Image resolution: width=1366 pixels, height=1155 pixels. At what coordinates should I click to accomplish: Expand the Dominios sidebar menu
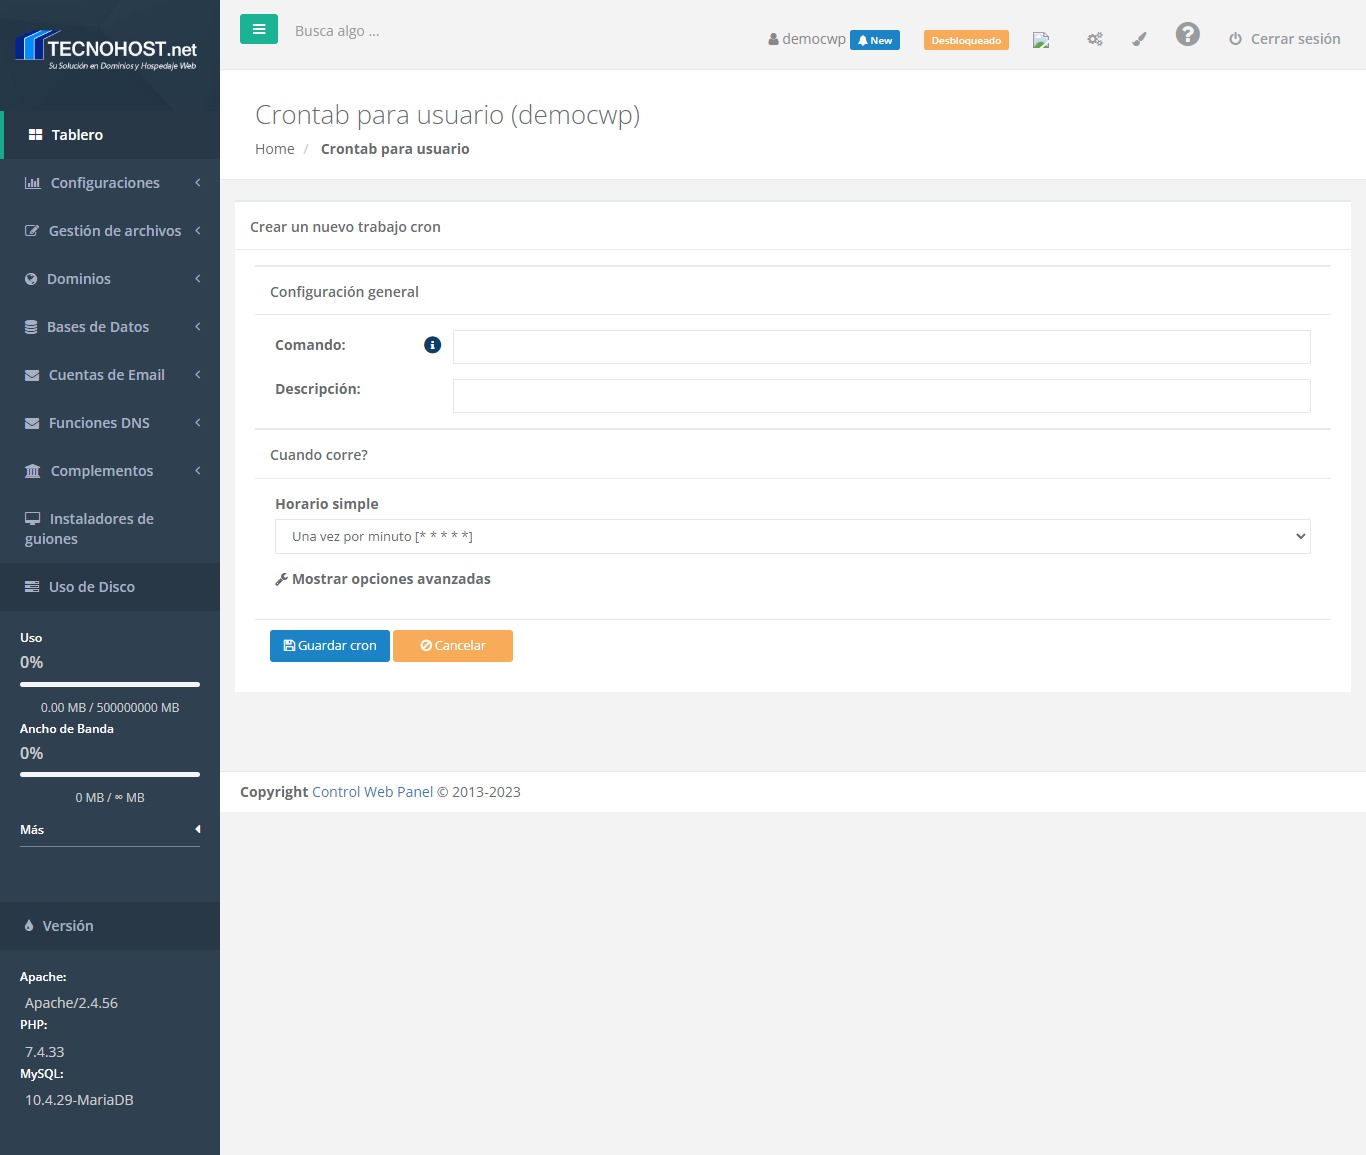[110, 279]
